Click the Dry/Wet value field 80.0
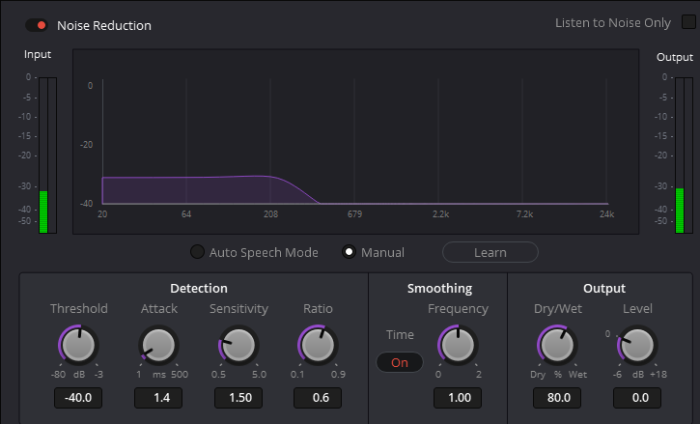 (x=557, y=398)
